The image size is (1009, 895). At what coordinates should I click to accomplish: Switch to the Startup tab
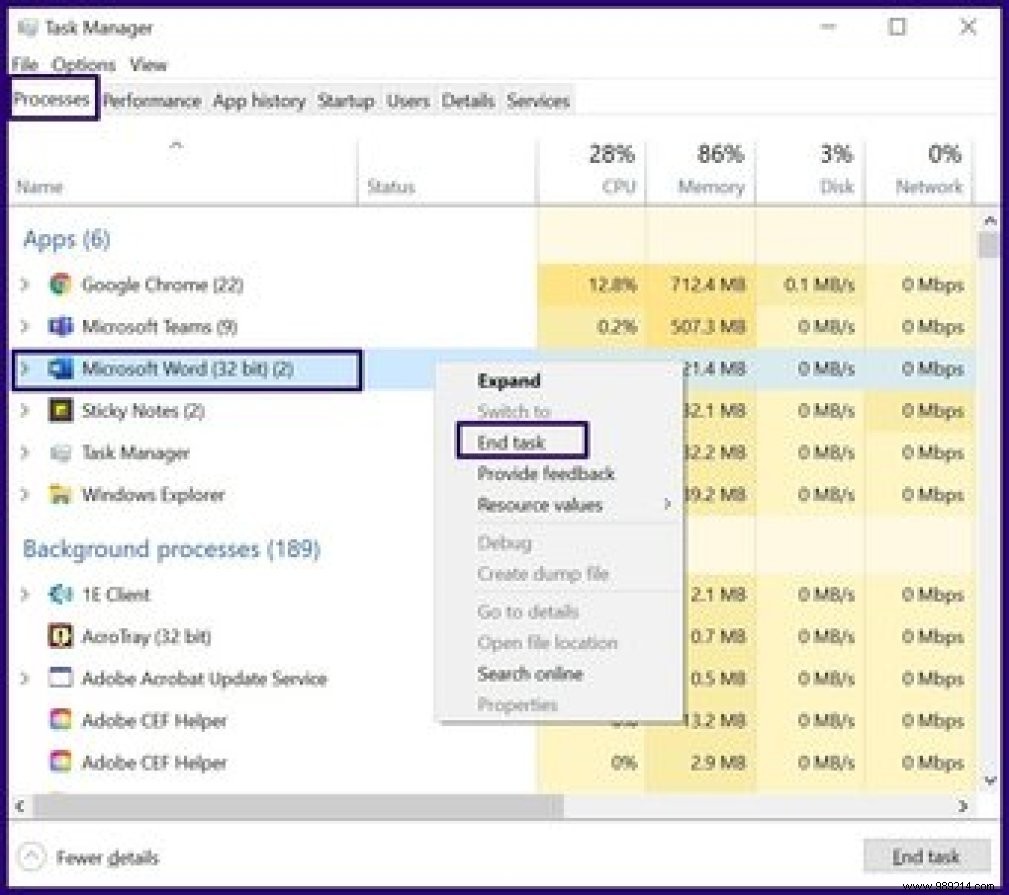[346, 101]
